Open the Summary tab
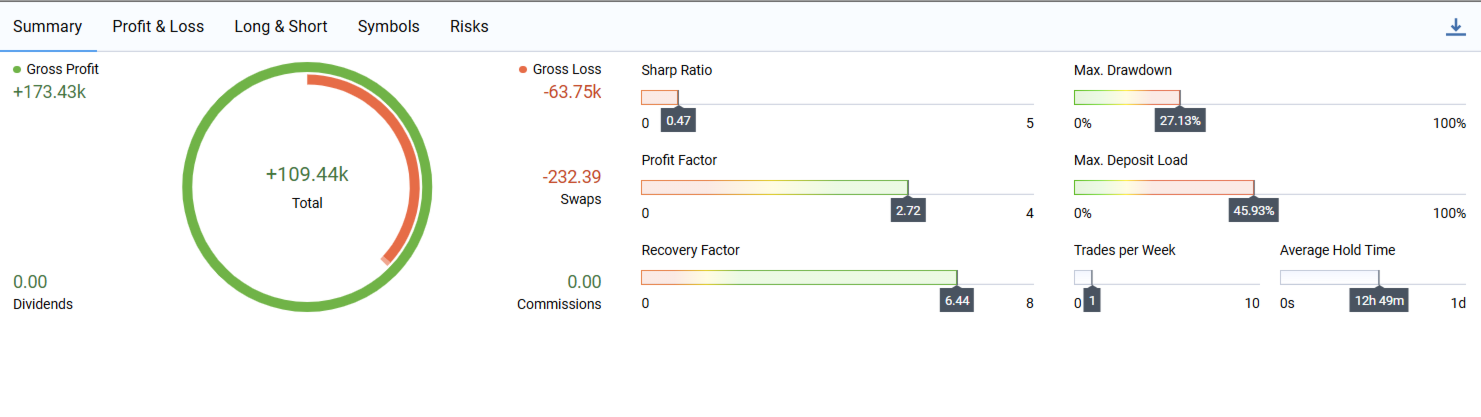Image resolution: width=1481 pixels, height=417 pixels. (x=48, y=27)
